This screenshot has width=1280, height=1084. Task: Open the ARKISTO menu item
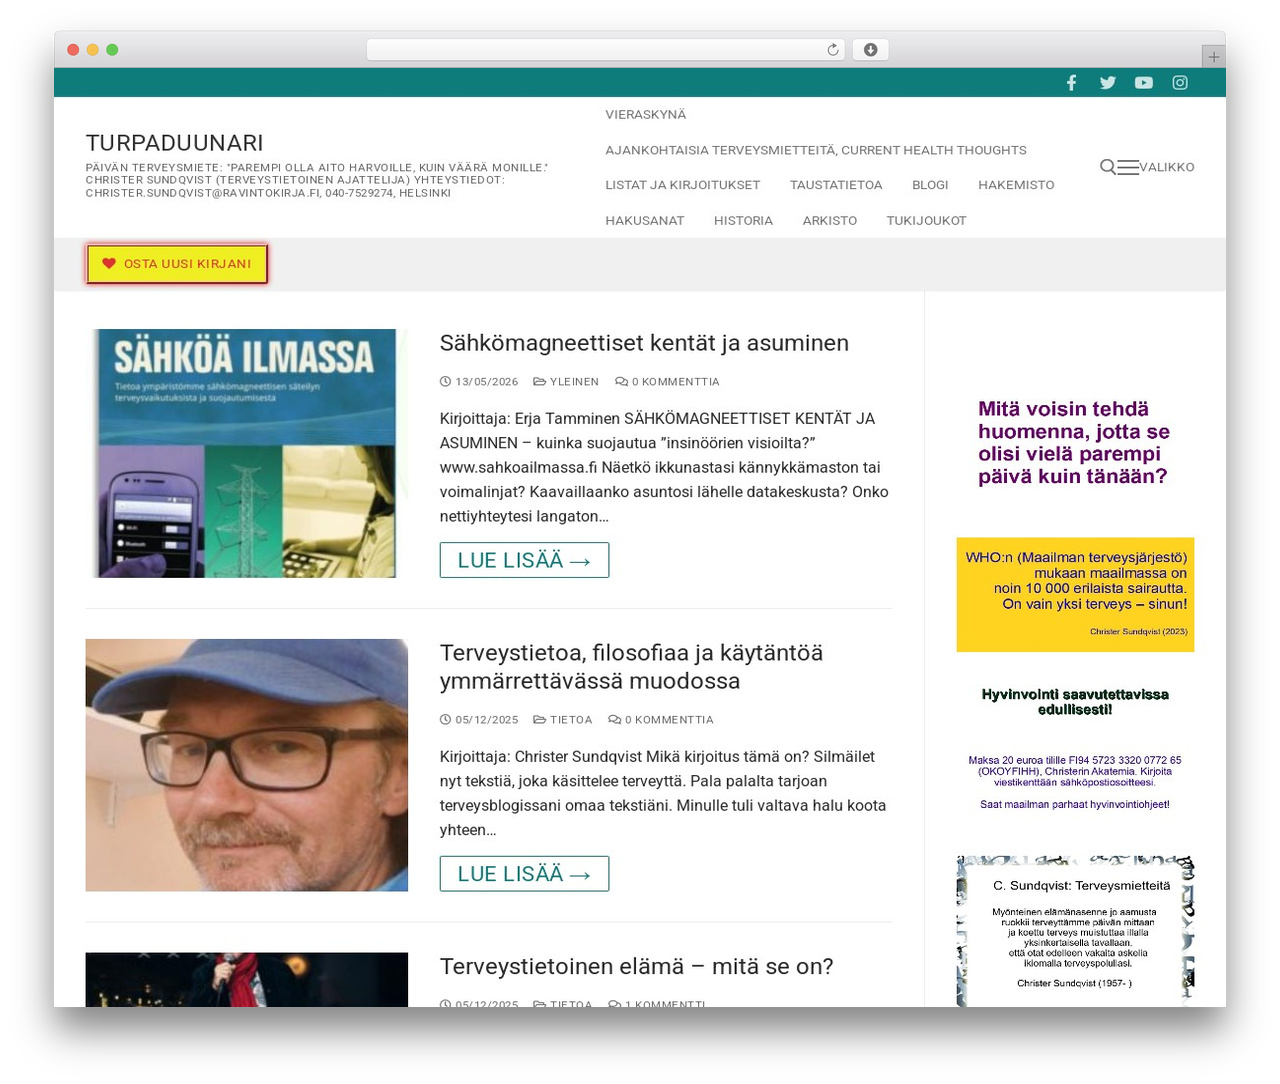click(x=830, y=221)
